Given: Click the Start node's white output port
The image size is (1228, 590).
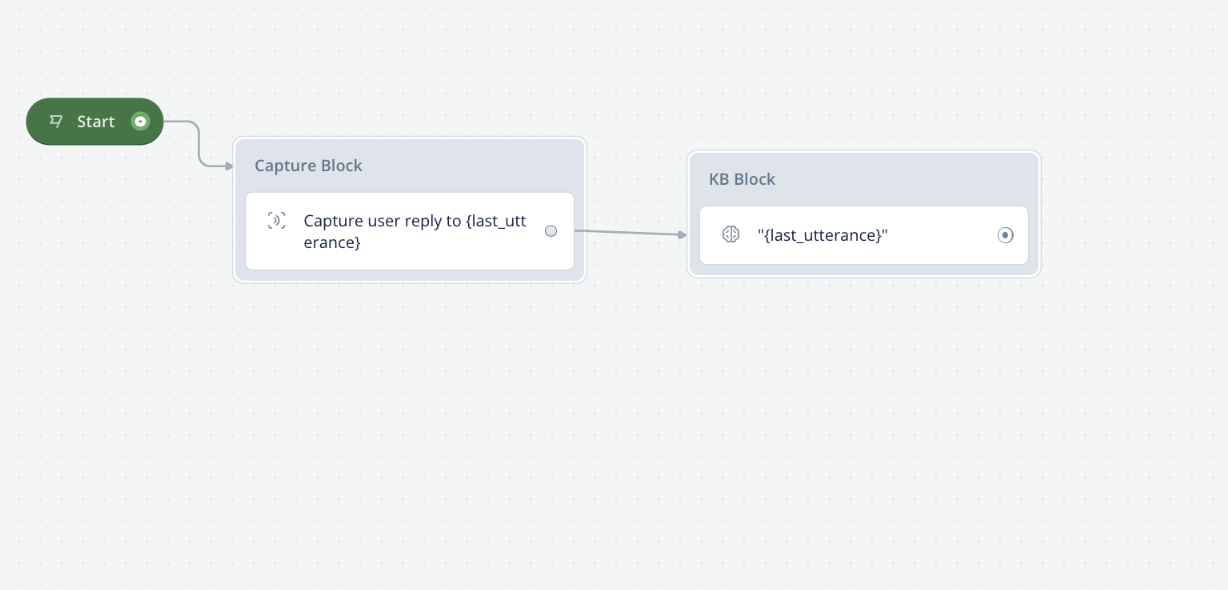Looking at the screenshot, I should (141, 122).
